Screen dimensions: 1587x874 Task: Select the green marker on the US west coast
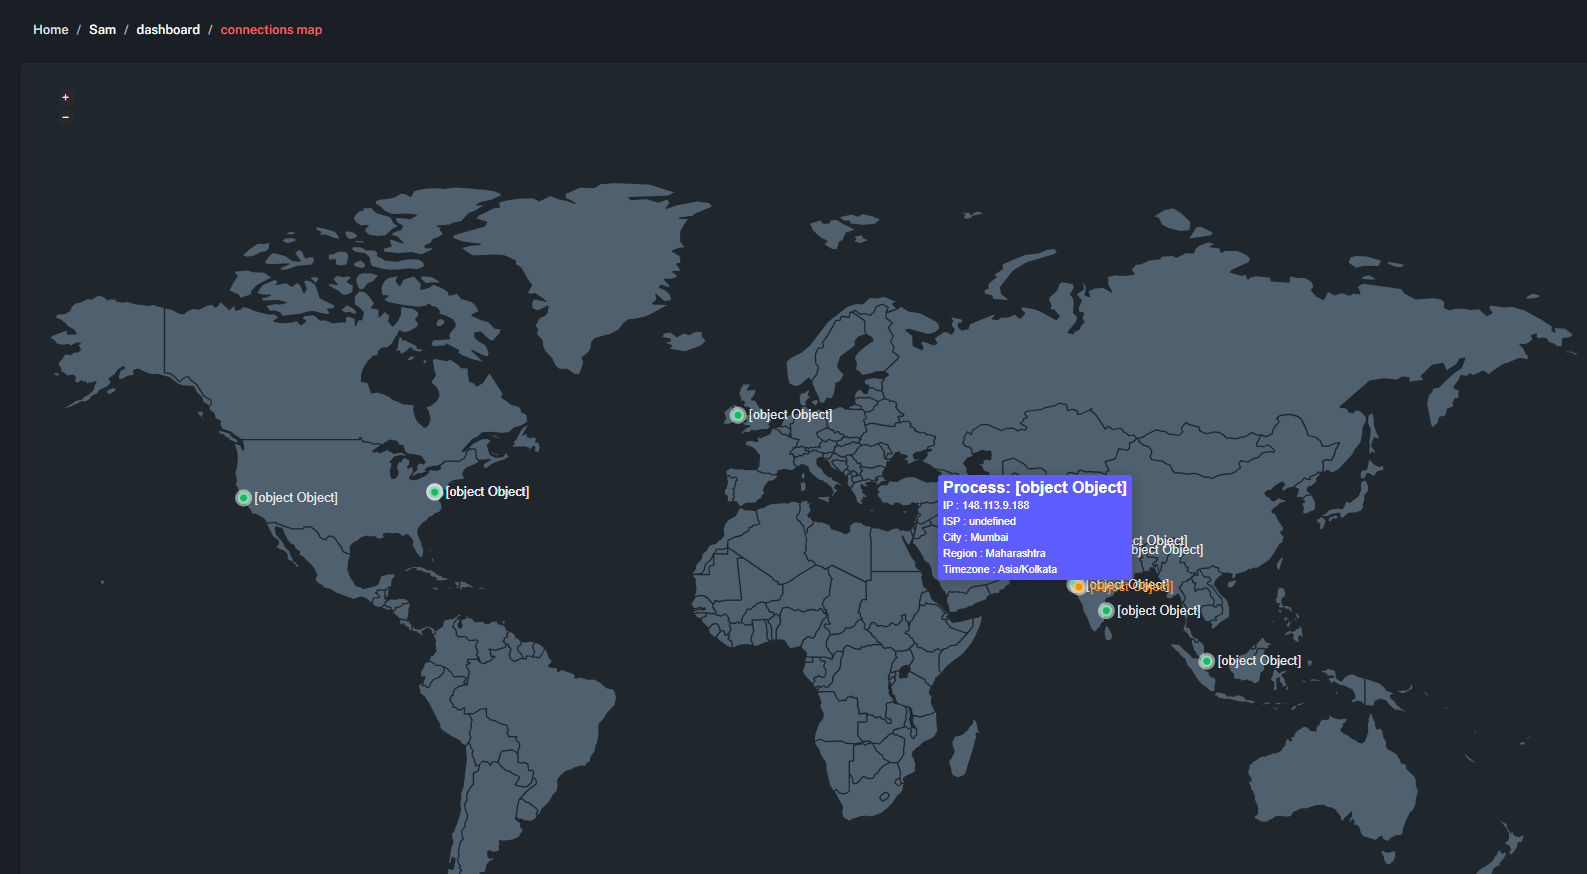tap(243, 498)
